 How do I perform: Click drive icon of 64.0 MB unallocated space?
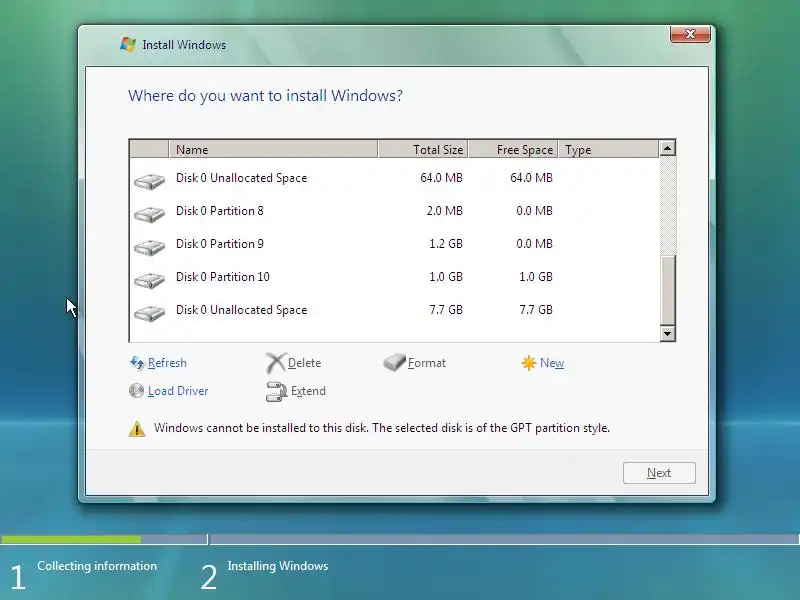click(x=149, y=181)
